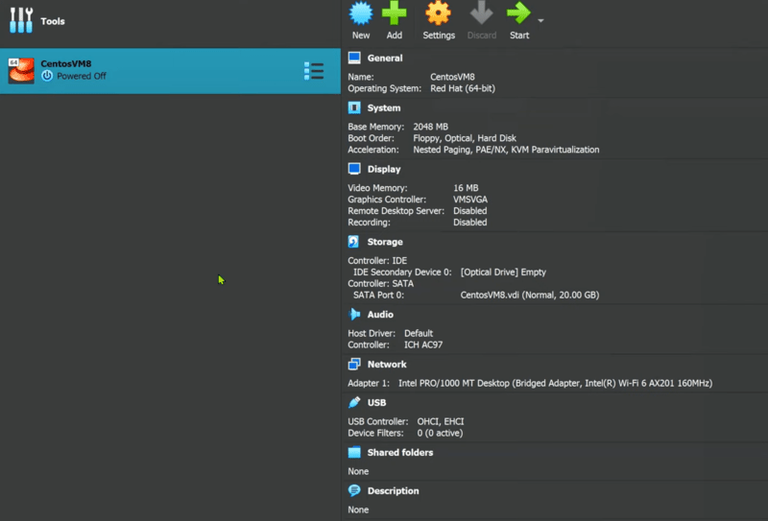Click the Add machine green plus icon
The width and height of the screenshot is (768, 521).
click(394, 13)
